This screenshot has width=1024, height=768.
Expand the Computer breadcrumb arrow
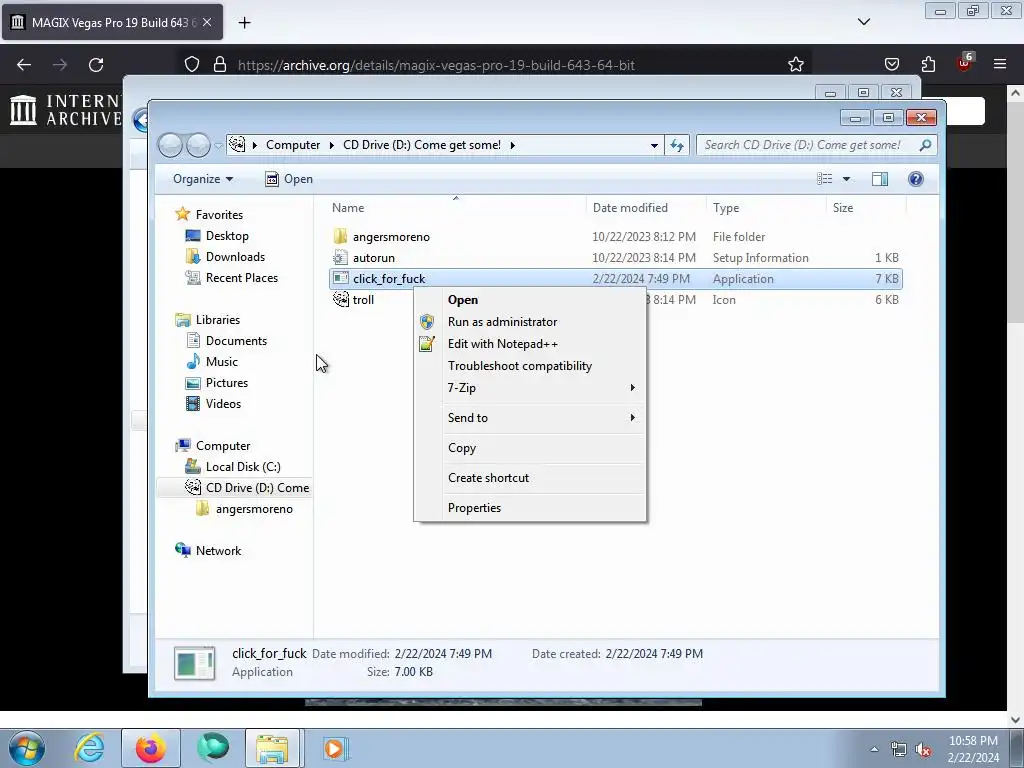(331, 145)
